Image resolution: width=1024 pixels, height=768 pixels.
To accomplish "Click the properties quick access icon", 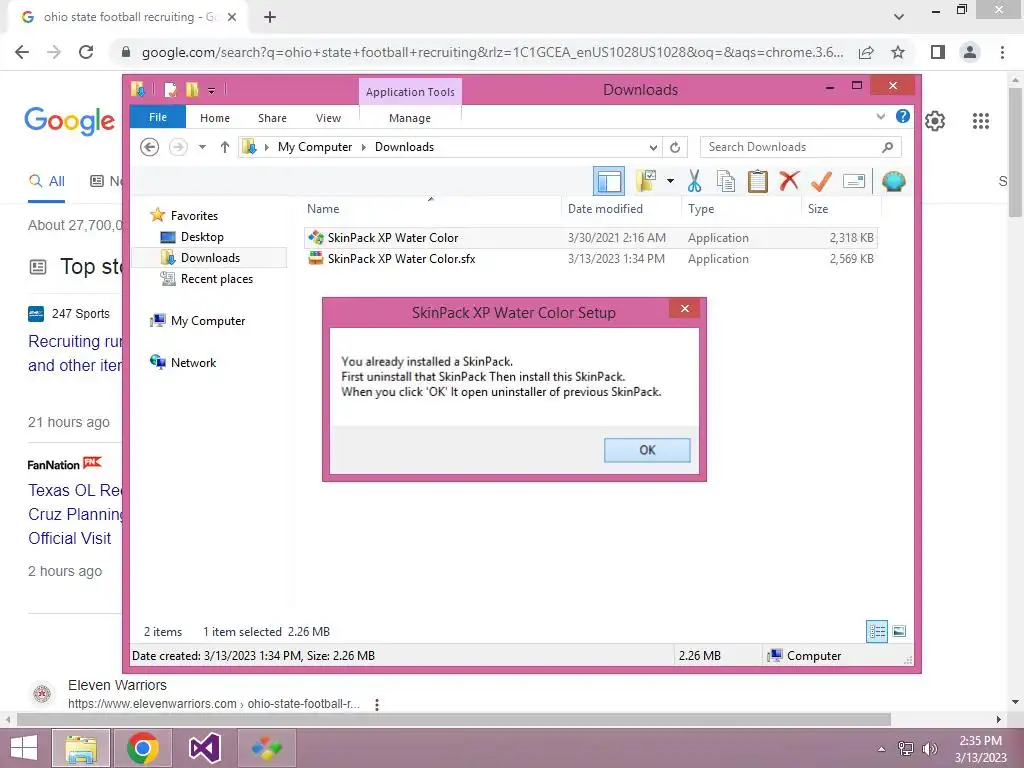I will [x=170, y=89].
